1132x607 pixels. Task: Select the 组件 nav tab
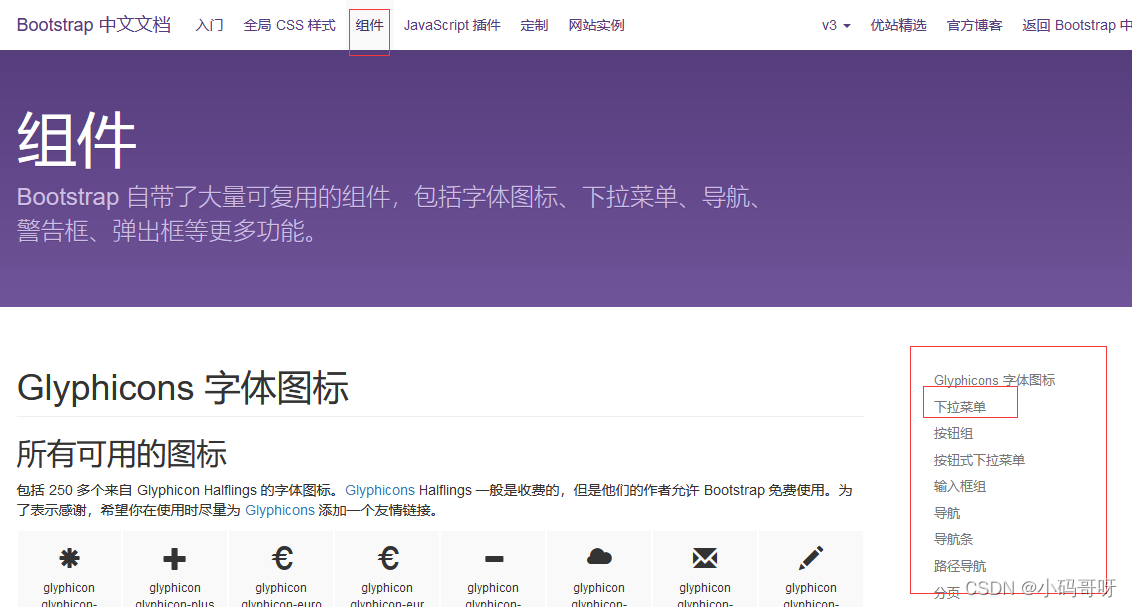370,25
